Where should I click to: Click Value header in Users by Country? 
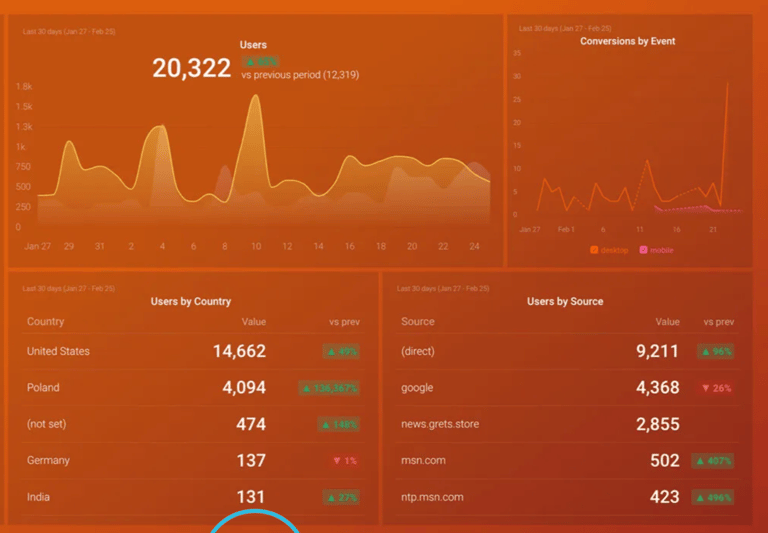point(254,322)
